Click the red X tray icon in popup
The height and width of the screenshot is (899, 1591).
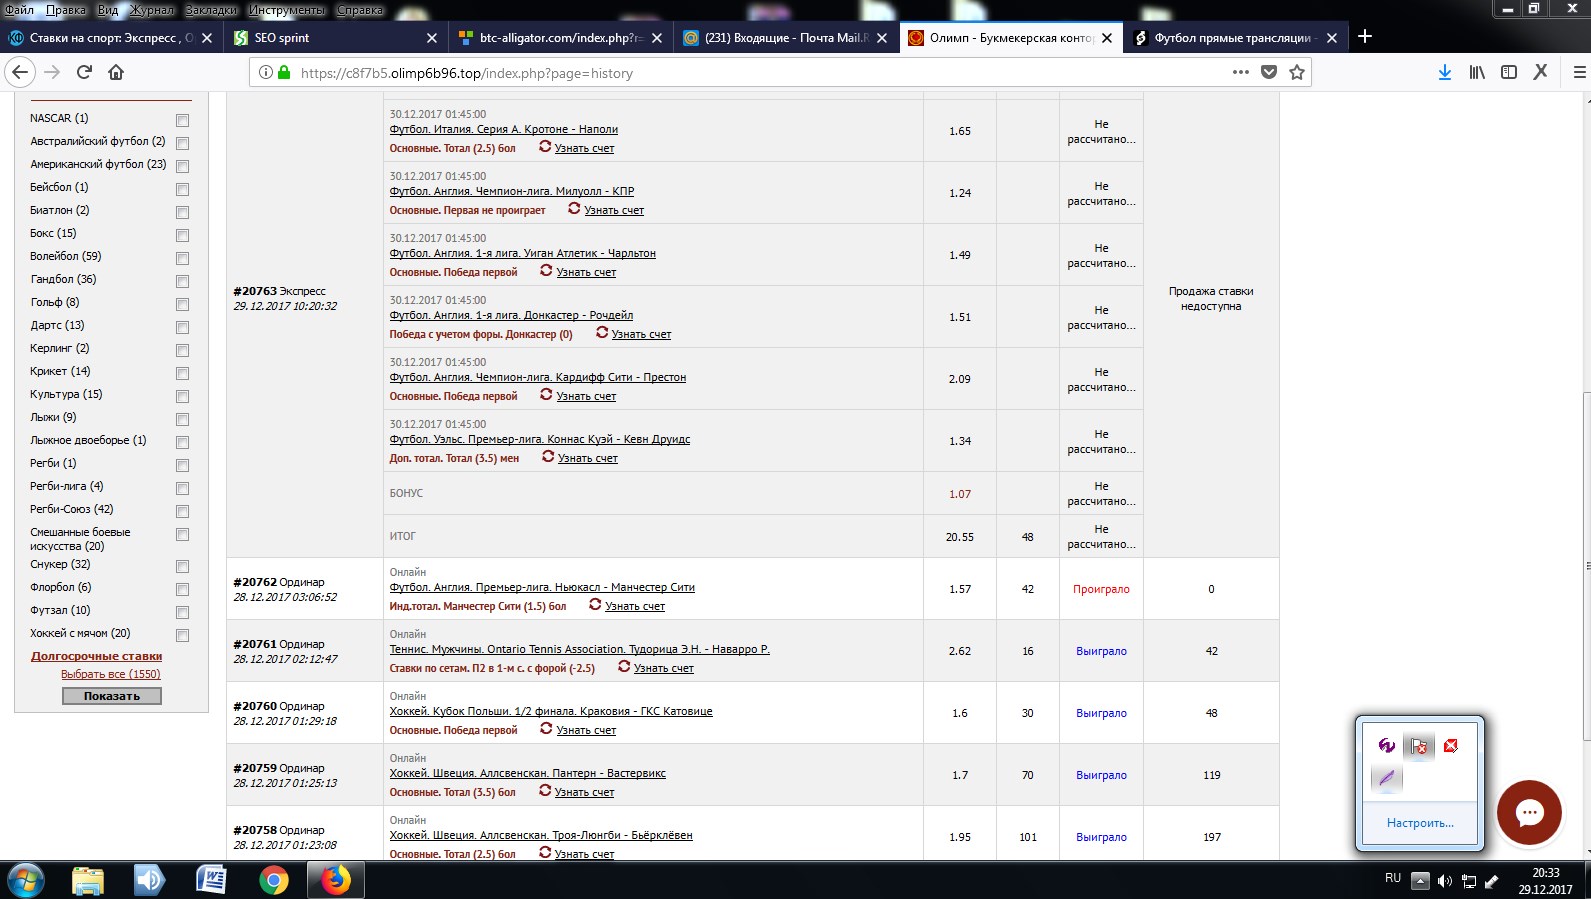1451,745
